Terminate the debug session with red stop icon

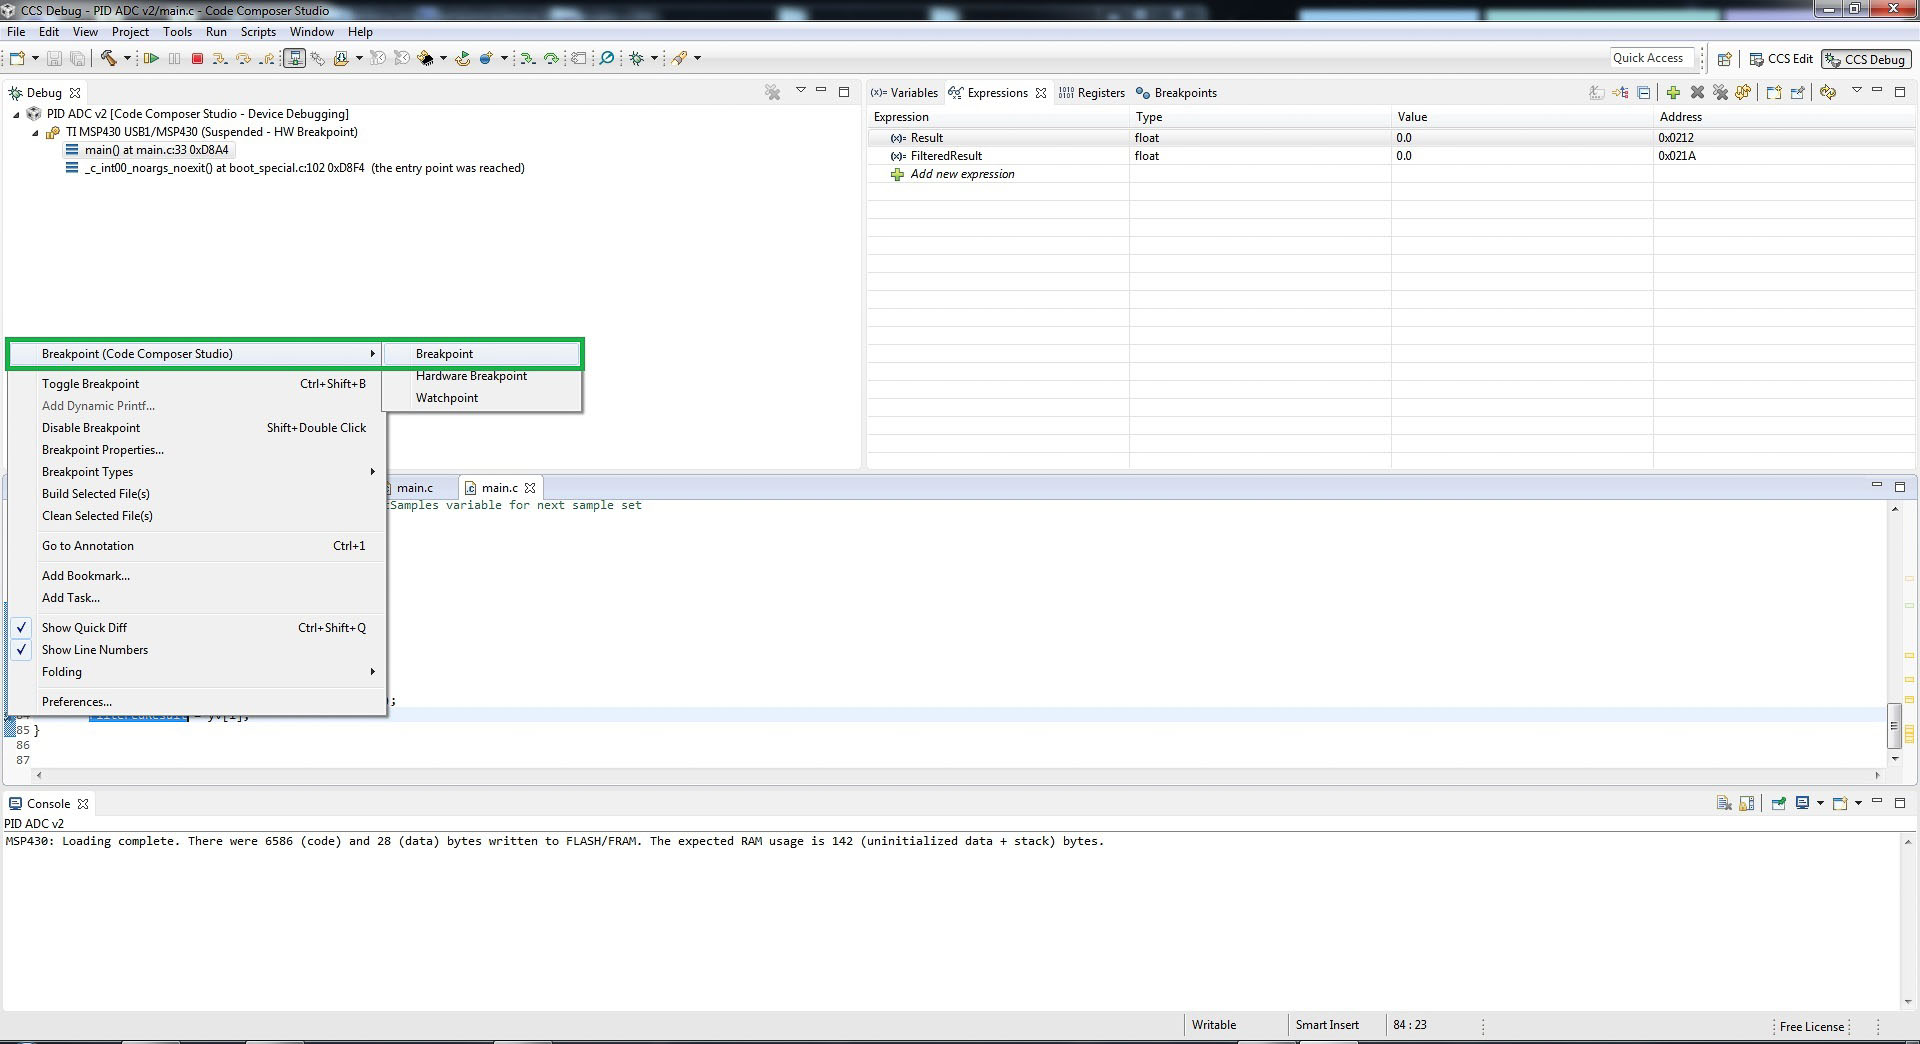(x=198, y=58)
